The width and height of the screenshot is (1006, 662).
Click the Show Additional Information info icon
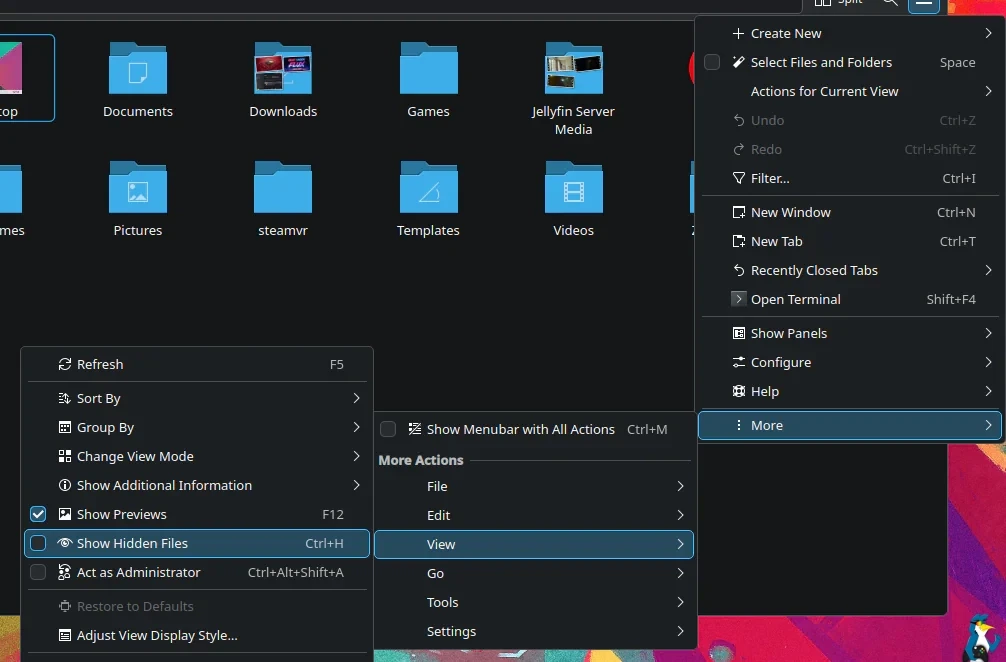point(65,485)
